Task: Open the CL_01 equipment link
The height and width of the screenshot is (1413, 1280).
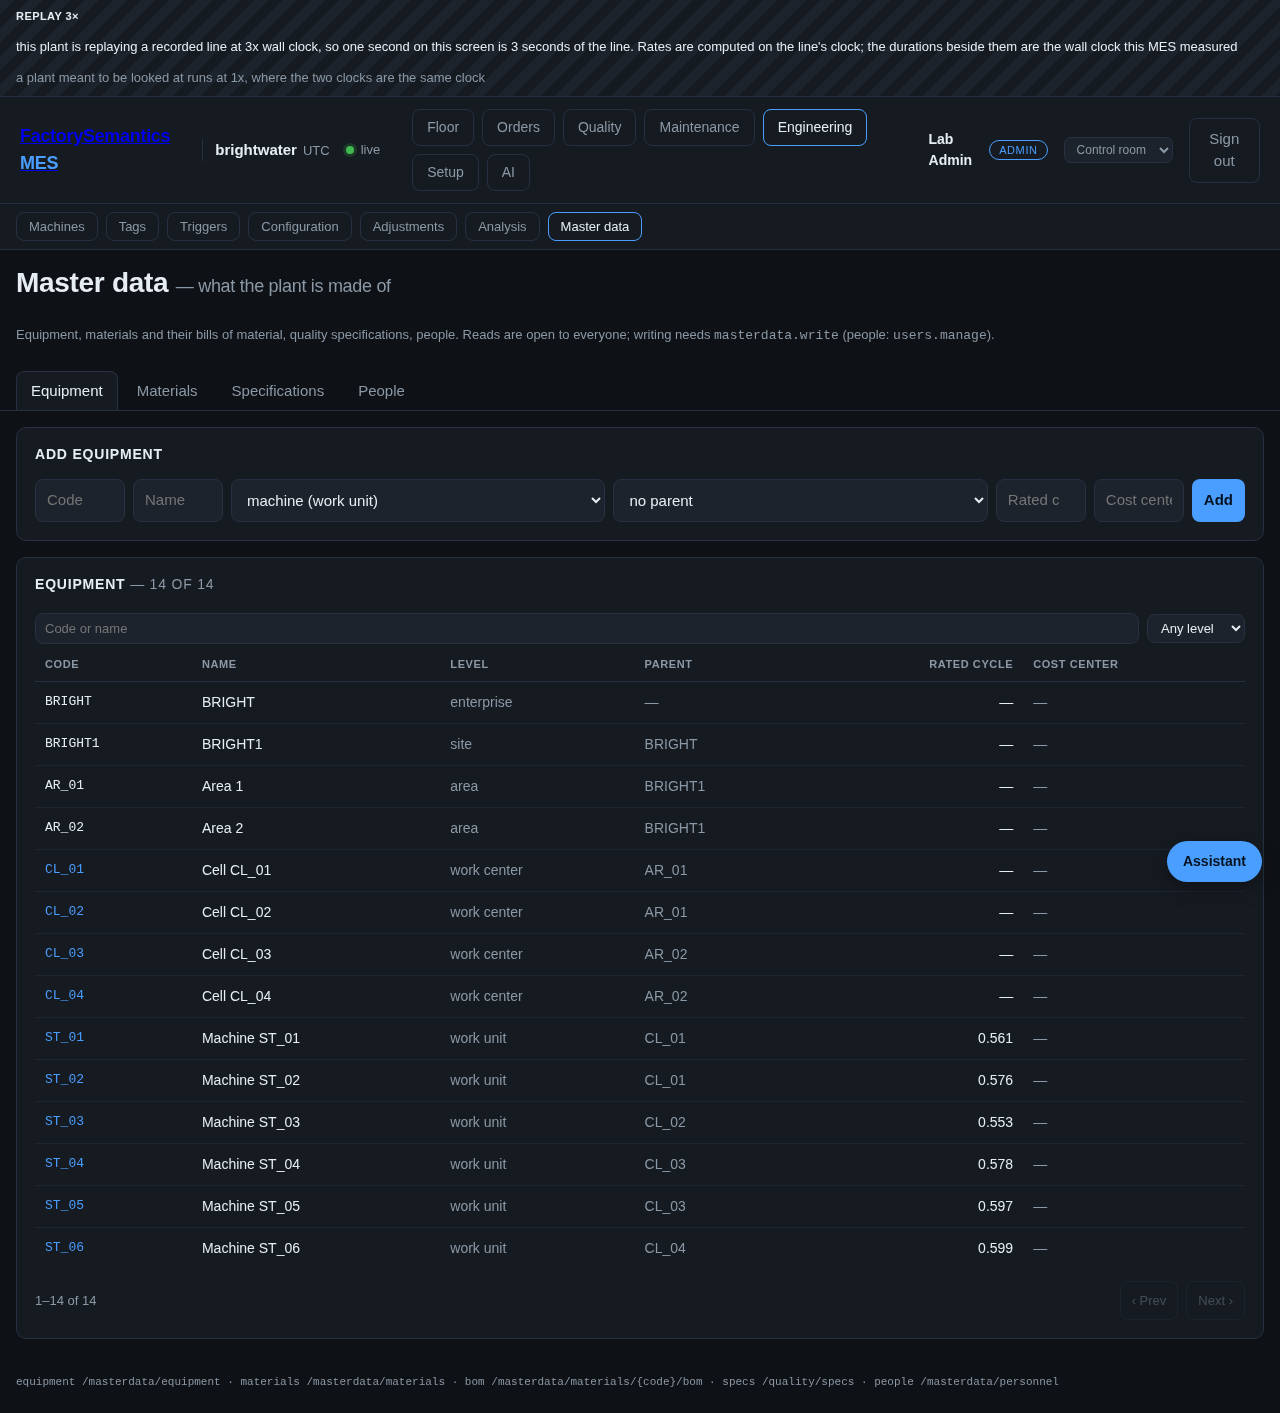Action: [x=64, y=869]
